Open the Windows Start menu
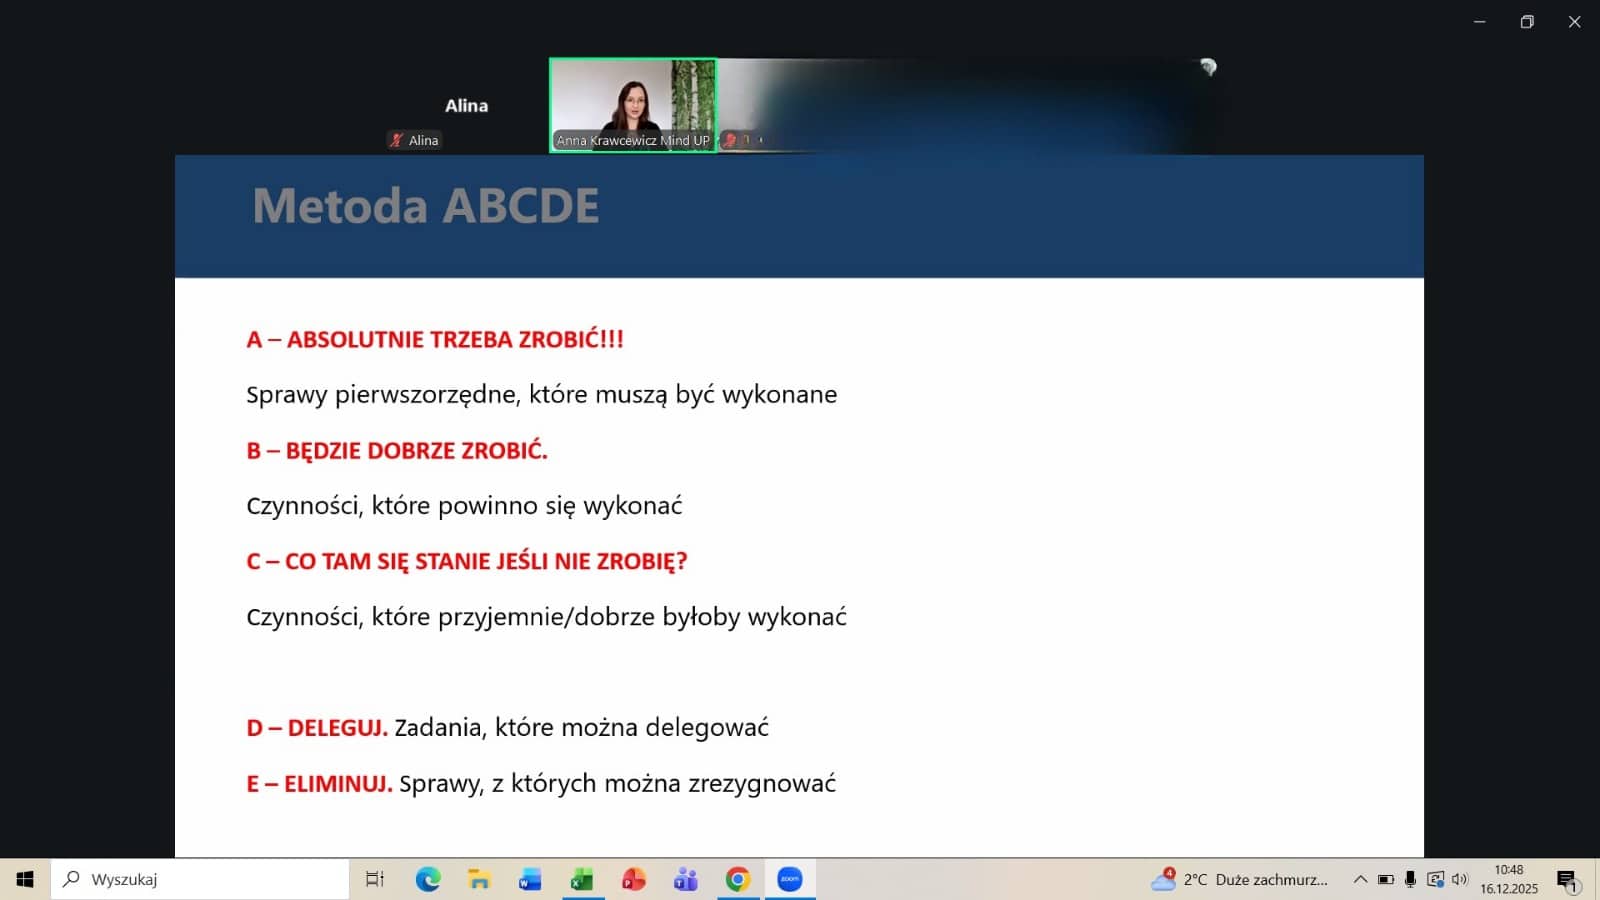This screenshot has height=900, width=1600. pyautogui.click(x=25, y=879)
